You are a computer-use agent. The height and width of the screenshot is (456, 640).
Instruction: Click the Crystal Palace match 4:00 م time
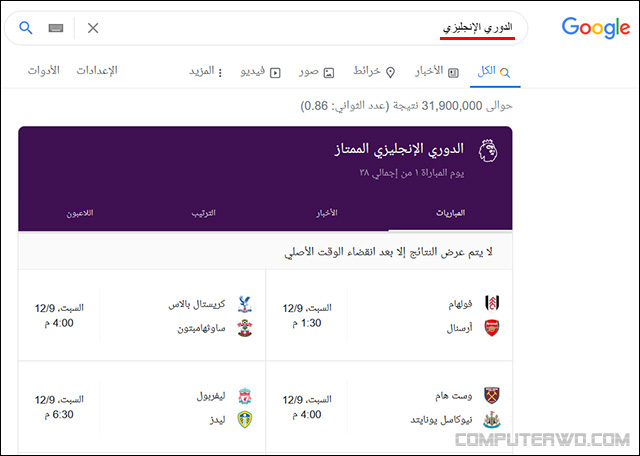59,323
